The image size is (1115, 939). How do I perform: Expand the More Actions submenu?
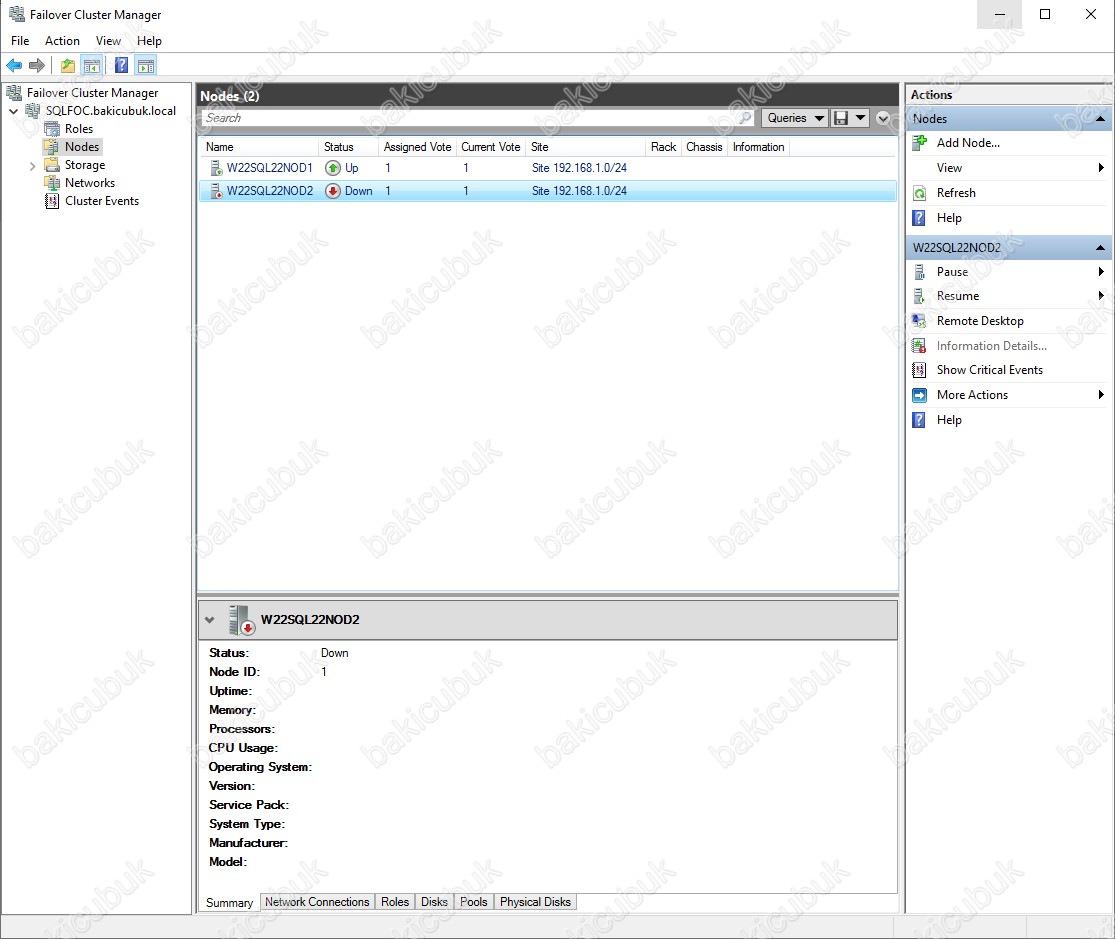click(1100, 395)
